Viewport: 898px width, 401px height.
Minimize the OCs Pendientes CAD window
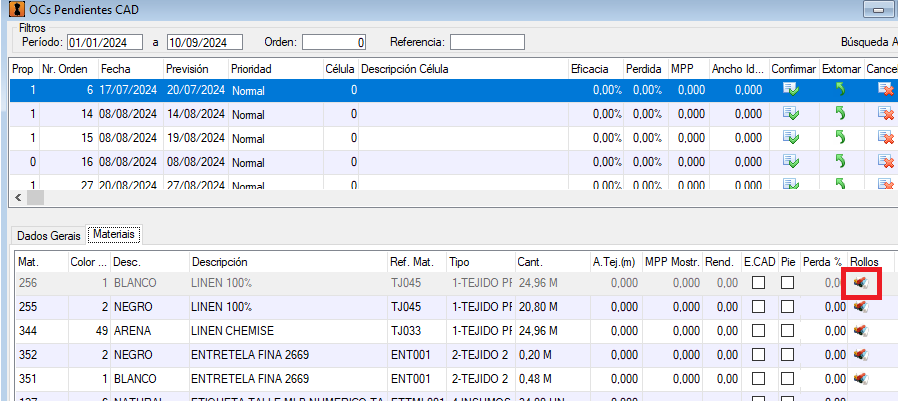tap(878, 10)
